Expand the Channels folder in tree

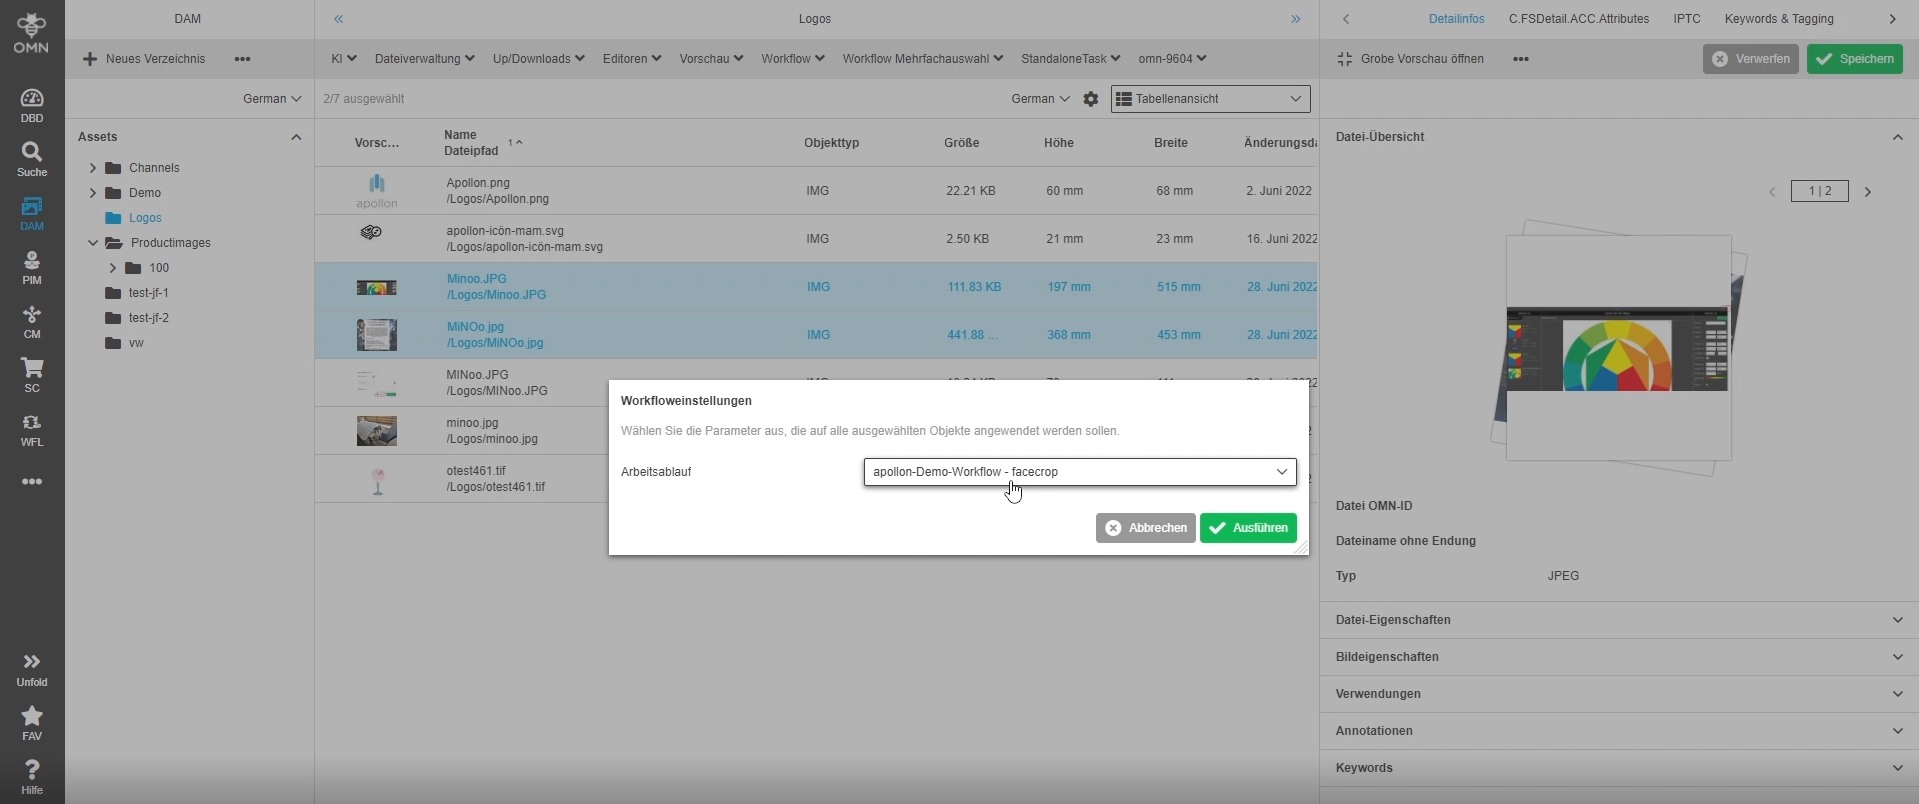tap(93, 168)
